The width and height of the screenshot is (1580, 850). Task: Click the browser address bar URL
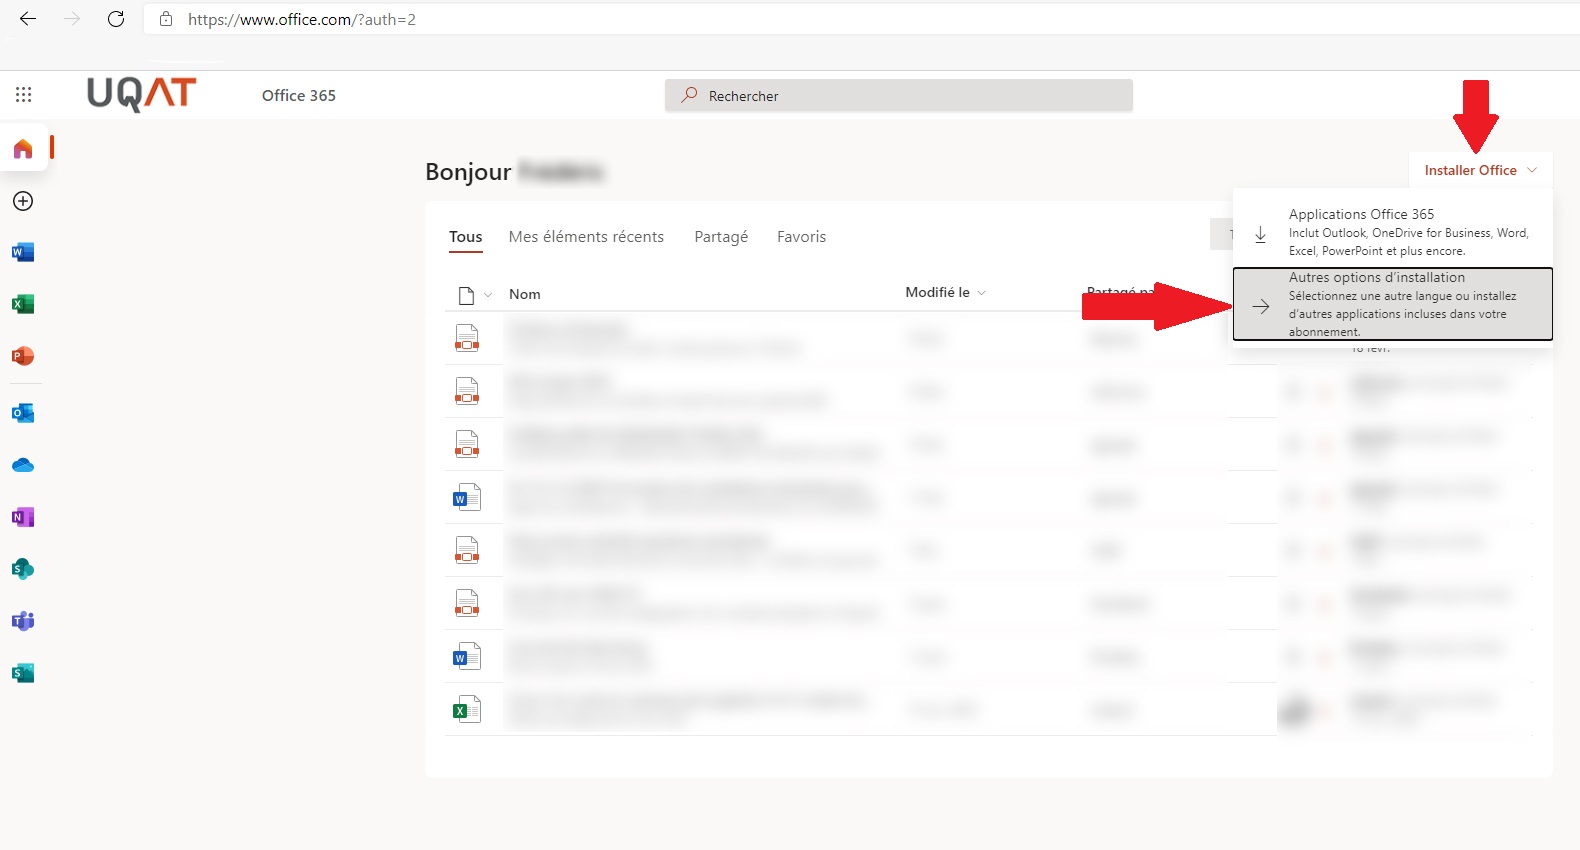tap(302, 19)
